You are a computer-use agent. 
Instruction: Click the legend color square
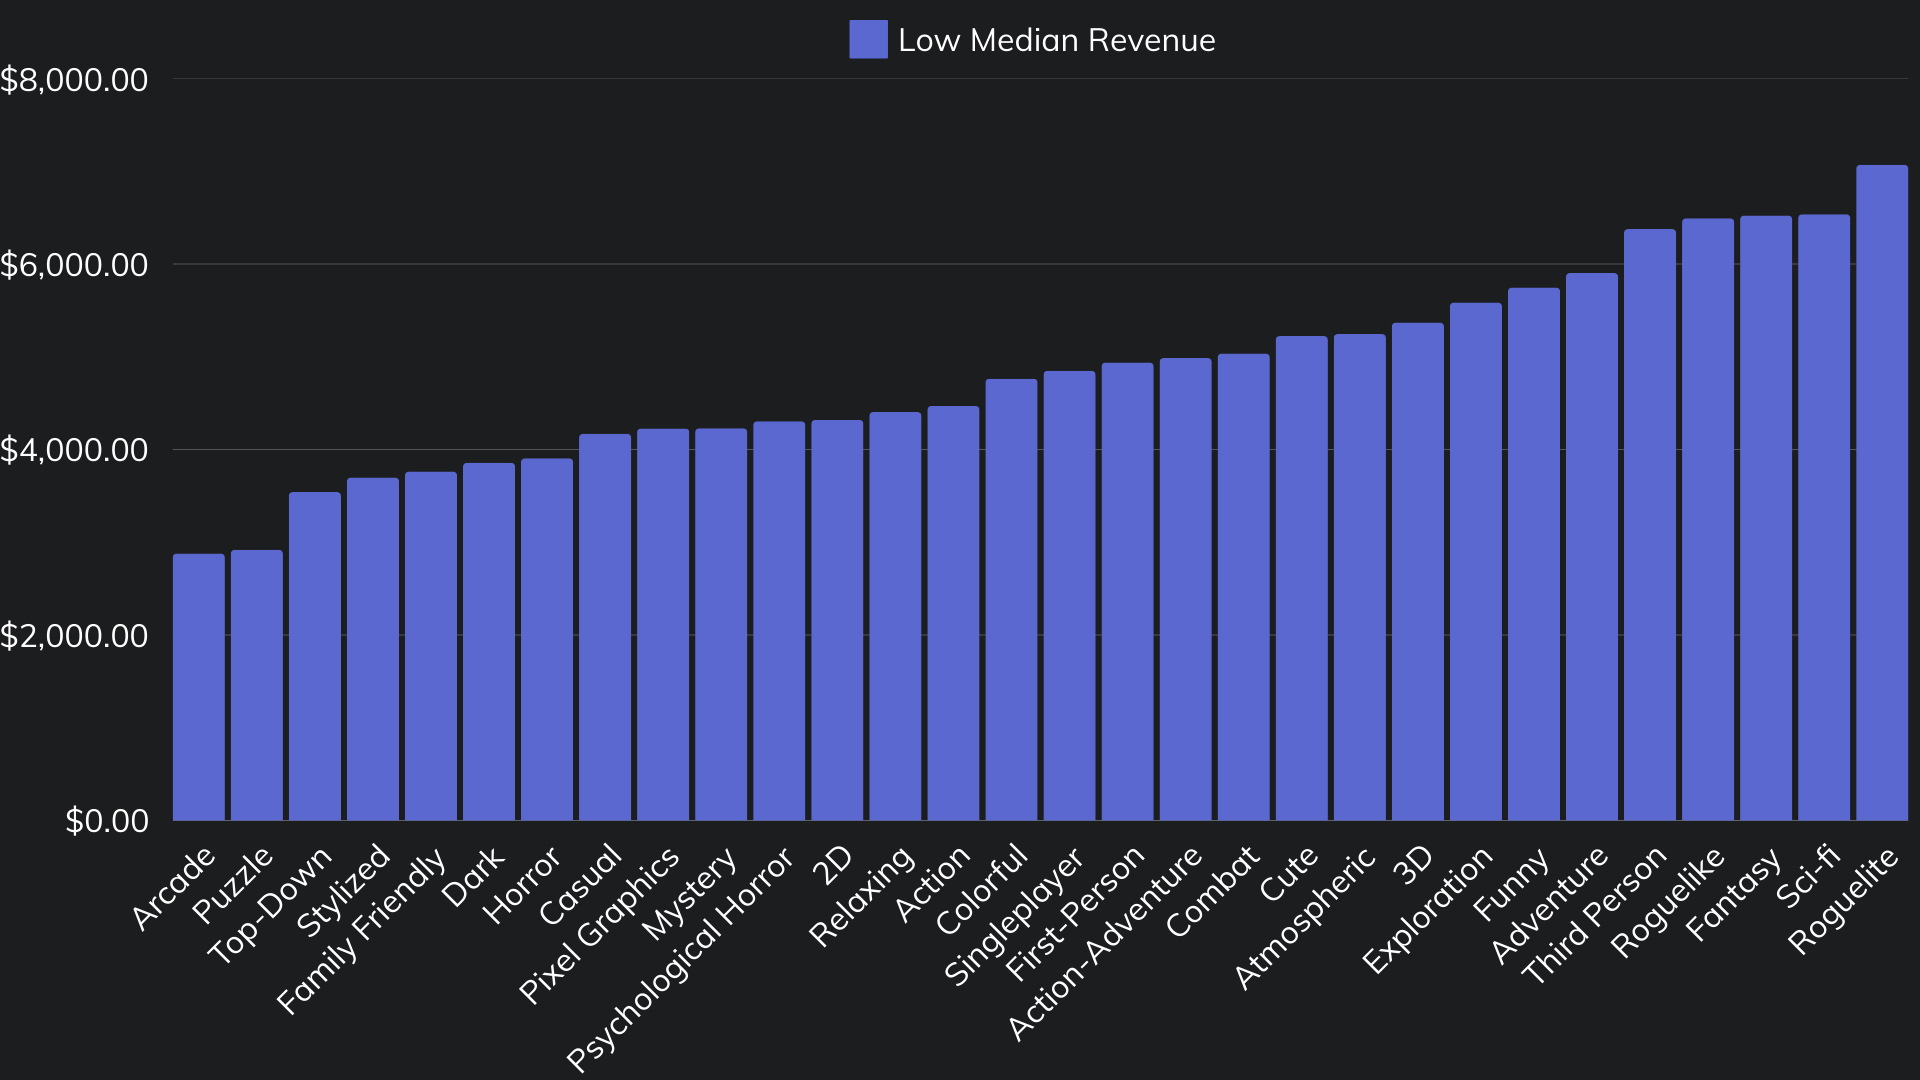pyautogui.click(x=868, y=40)
